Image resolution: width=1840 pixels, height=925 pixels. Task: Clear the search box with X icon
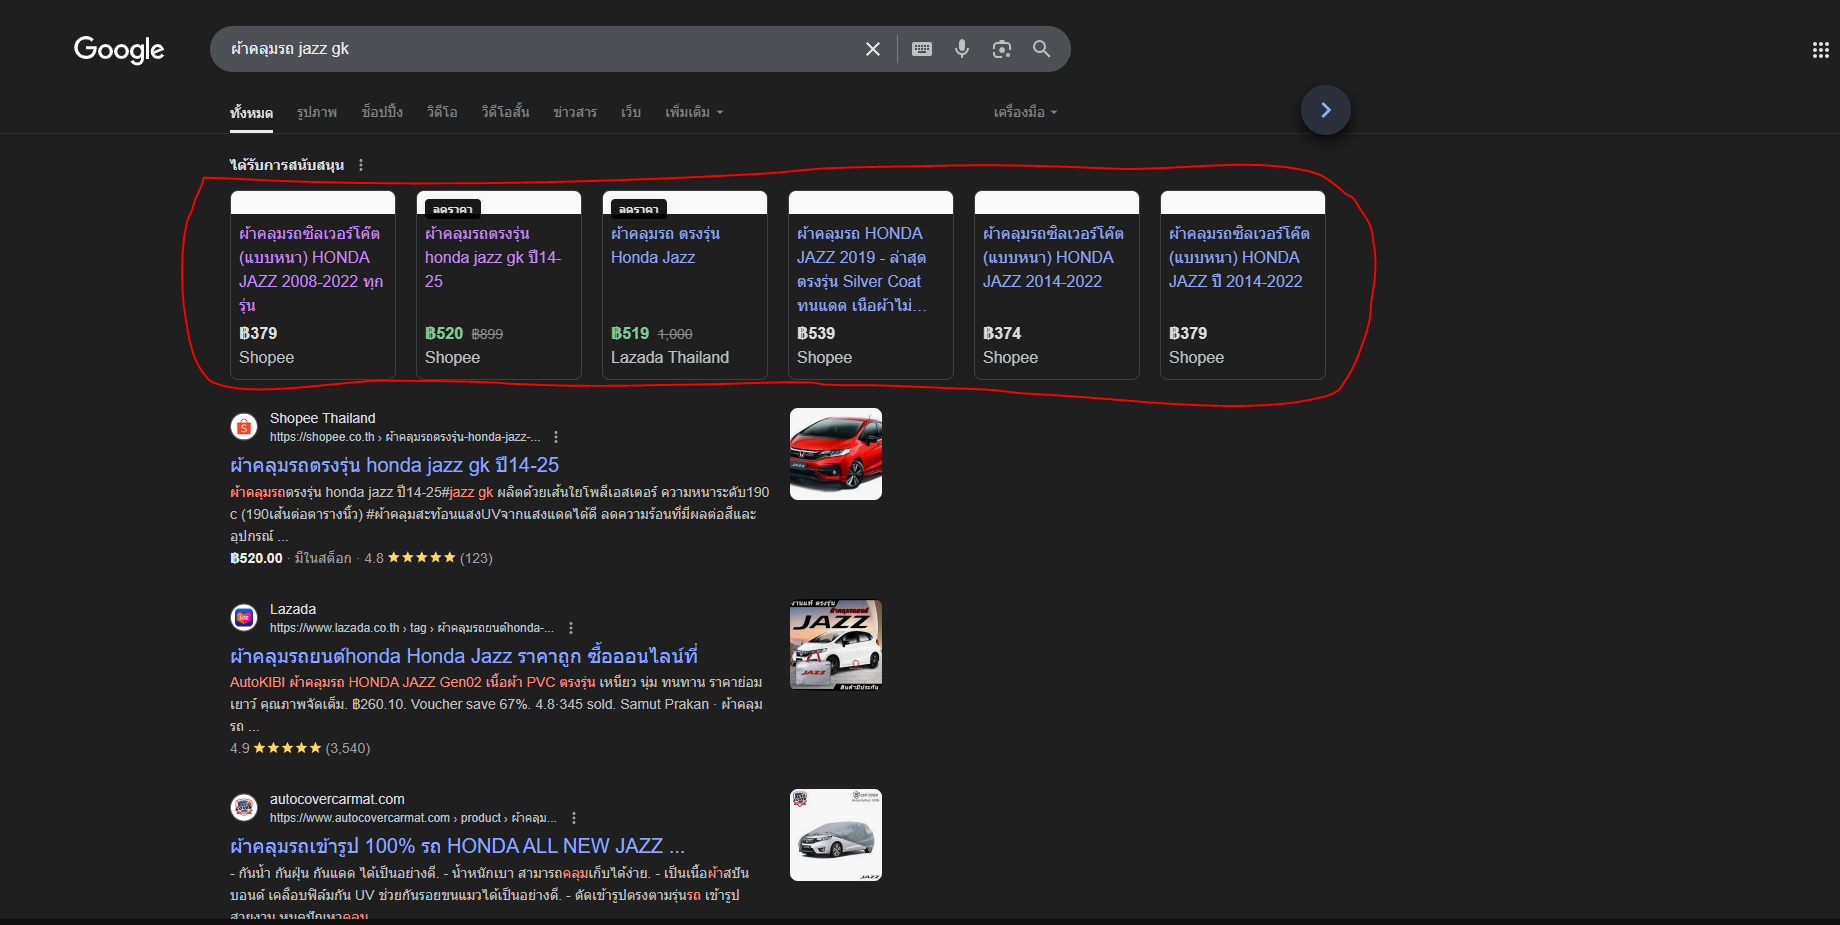pyautogui.click(x=873, y=49)
